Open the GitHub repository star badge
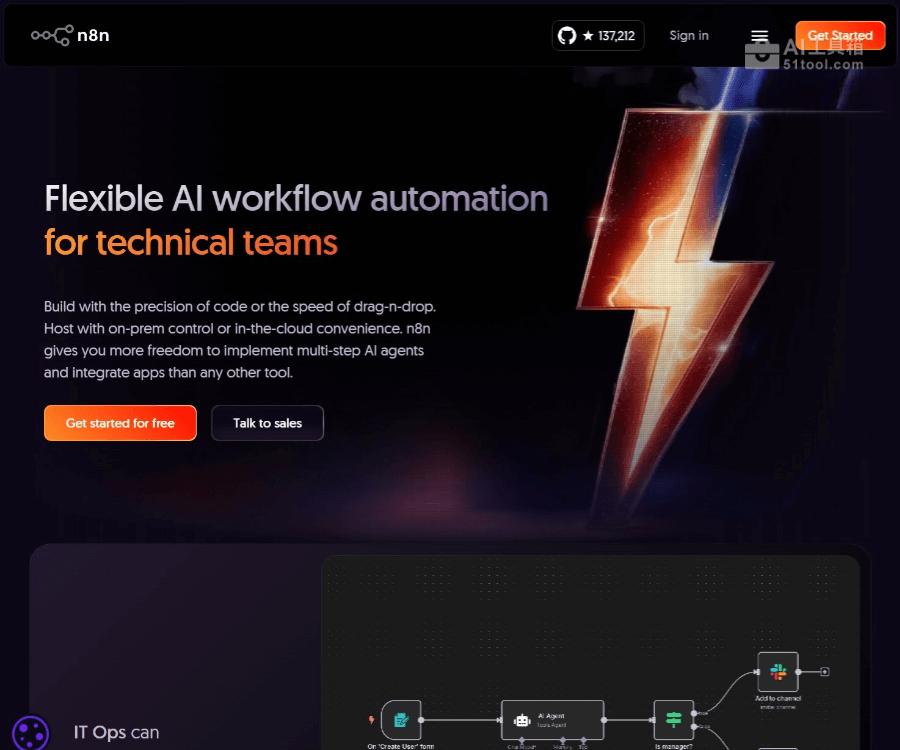This screenshot has height=750, width=900. coord(598,36)
